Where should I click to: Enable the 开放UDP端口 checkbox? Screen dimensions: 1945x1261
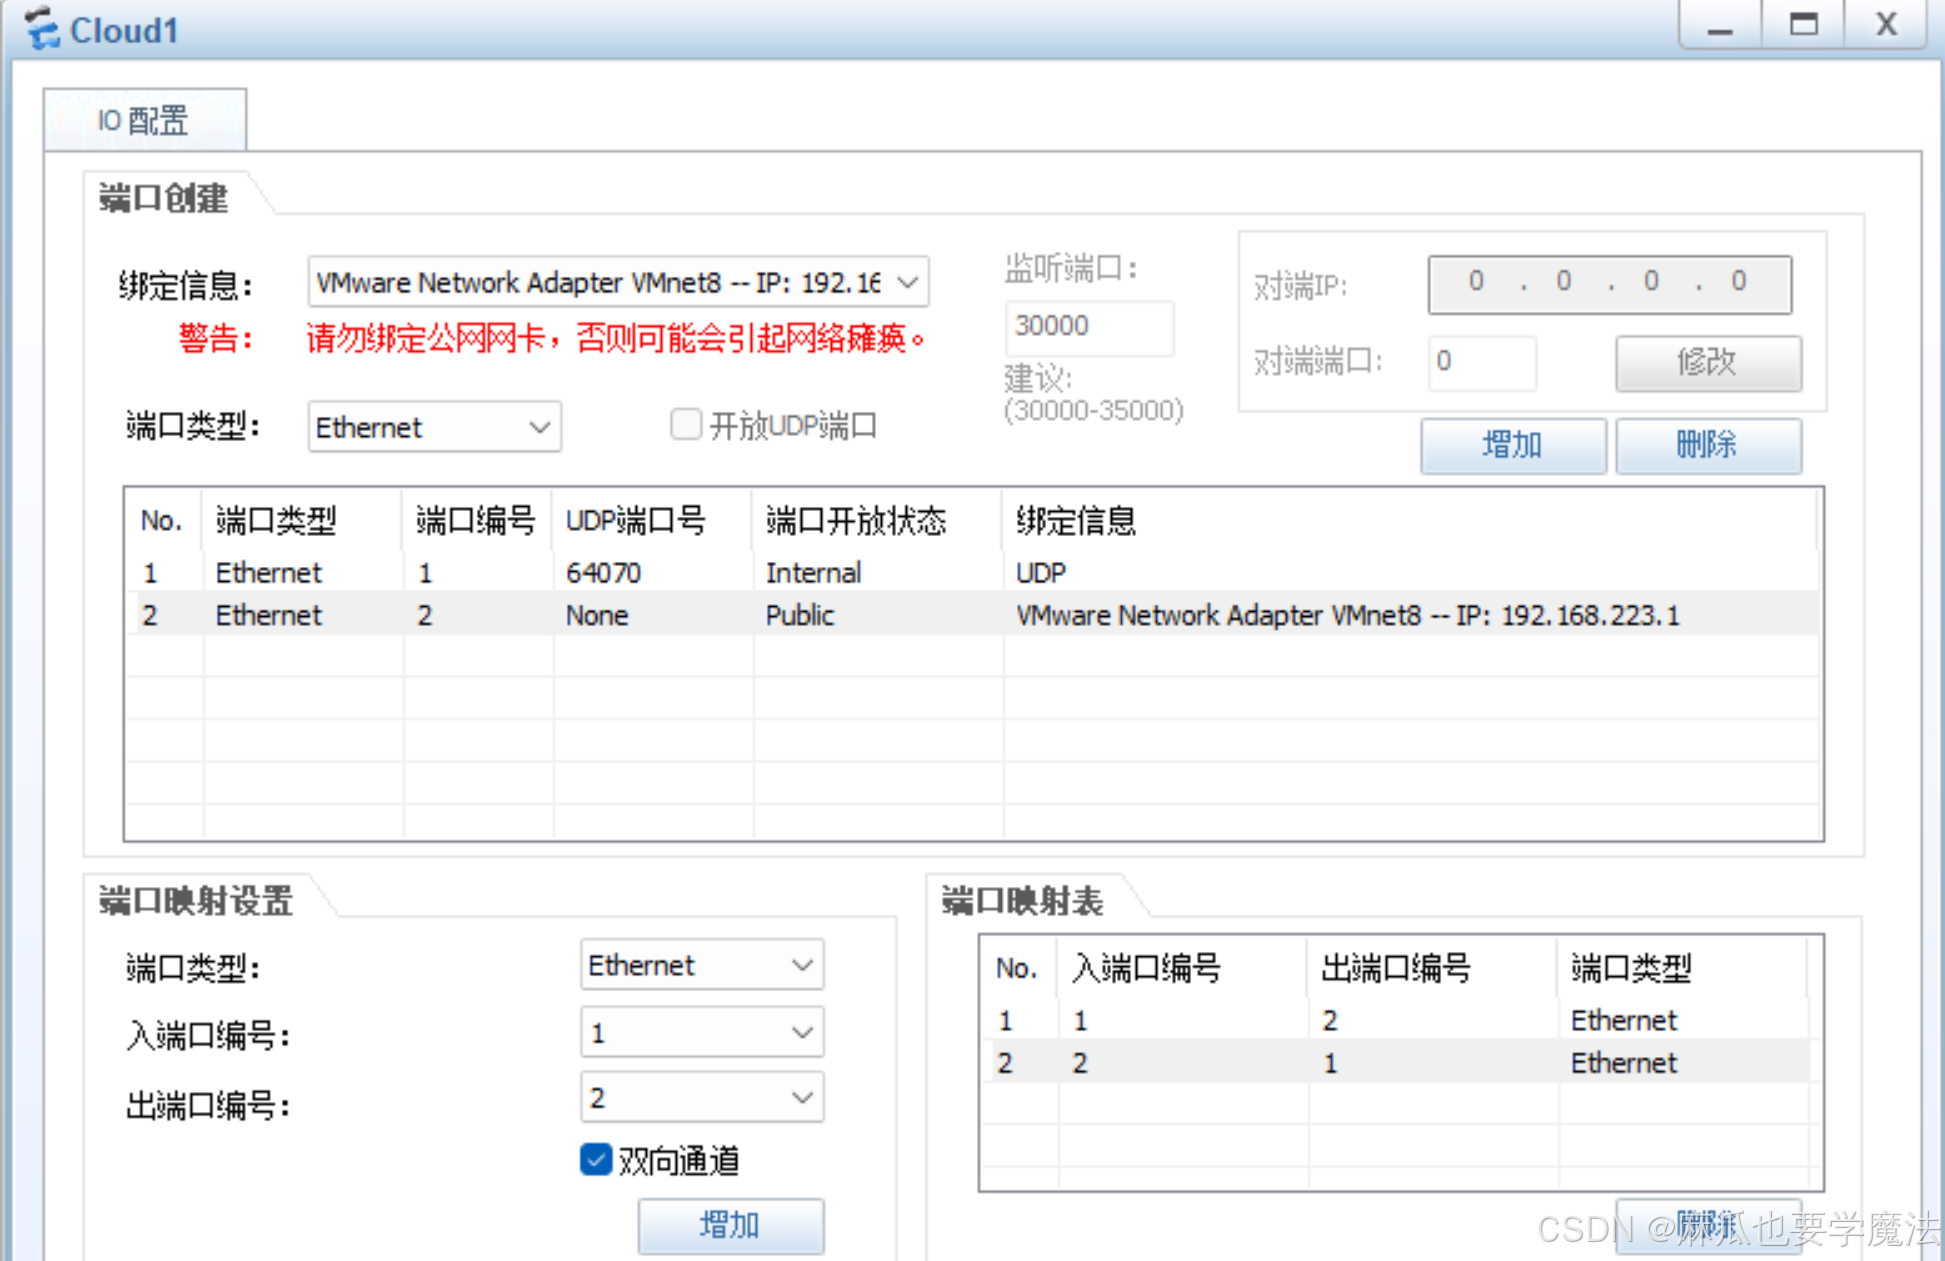(686, 425)
